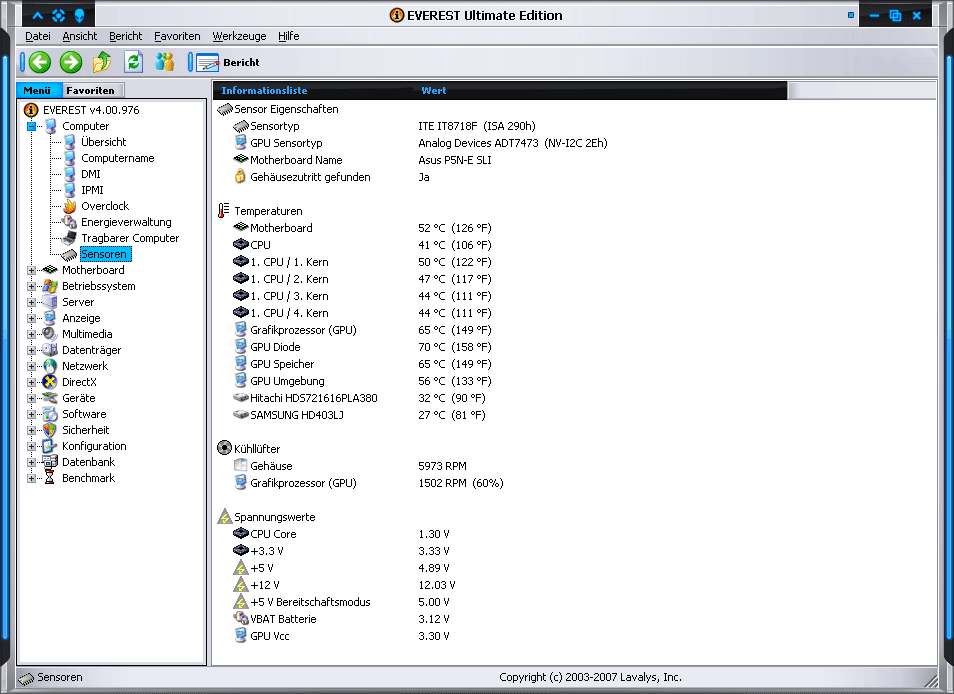The width and height of the screenshot is (954, 694).
Task: Click the window resize grip corner
Action: click(931, 679)
